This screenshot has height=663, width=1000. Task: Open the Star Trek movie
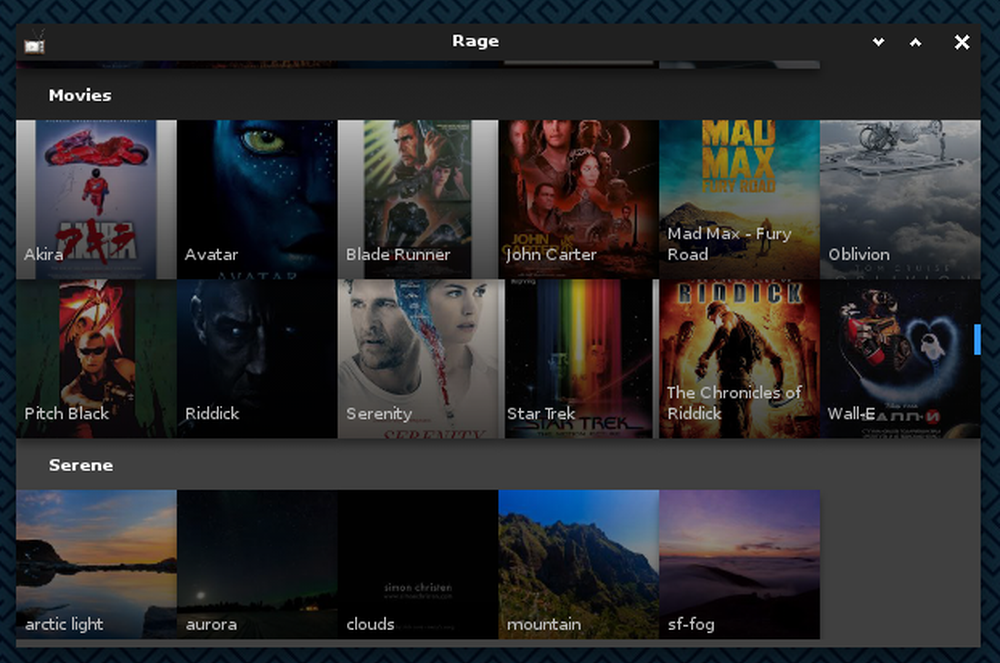pos(578,359)
